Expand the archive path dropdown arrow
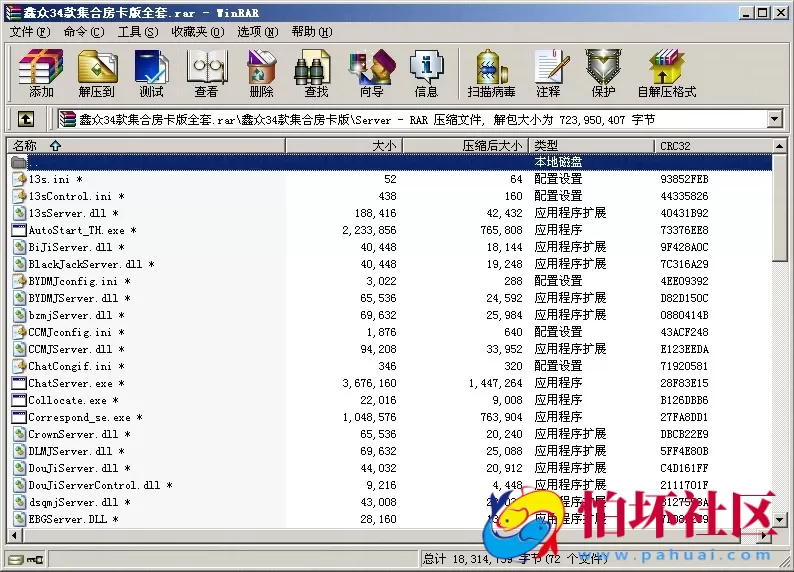Screen dimensions: 794x572 tap(774, 120)
